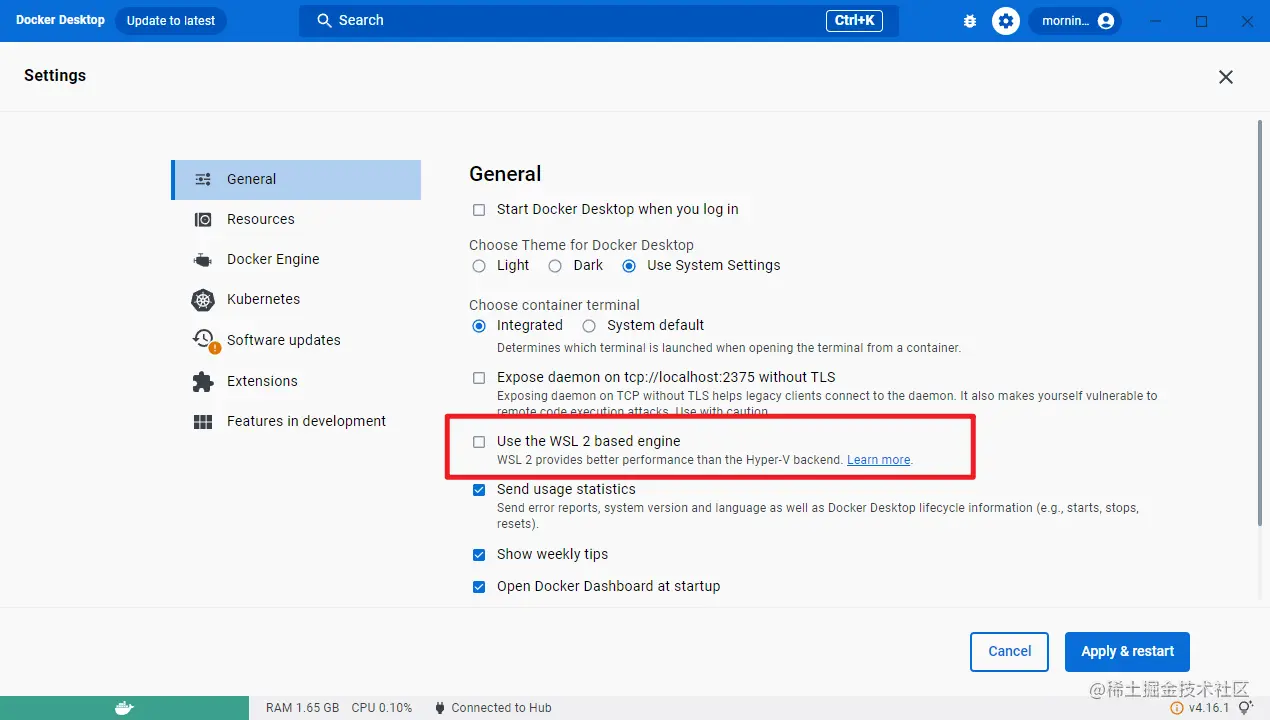The width and height of the screenshot is (1270, 720).
Task: Click the Cancel button
Action: point(1009,652)
